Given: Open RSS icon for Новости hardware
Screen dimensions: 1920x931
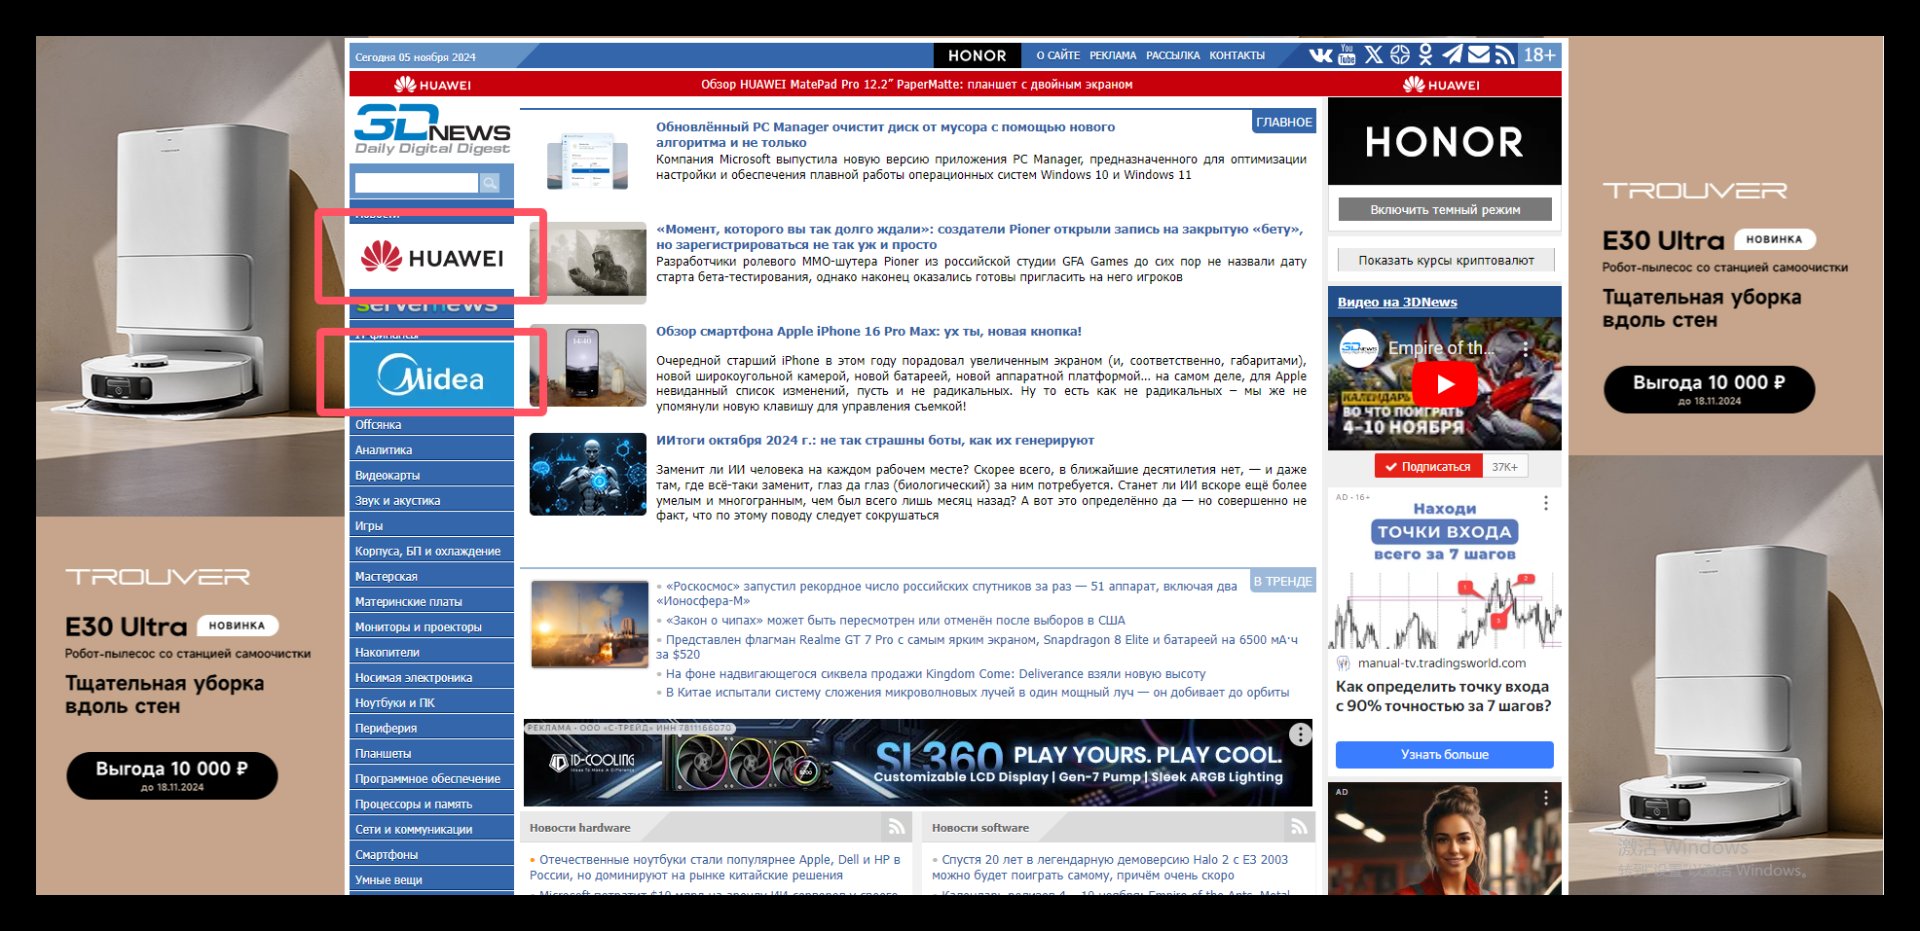Looking at the screenshot, I should pyautogui.click(x=896, y=827).
